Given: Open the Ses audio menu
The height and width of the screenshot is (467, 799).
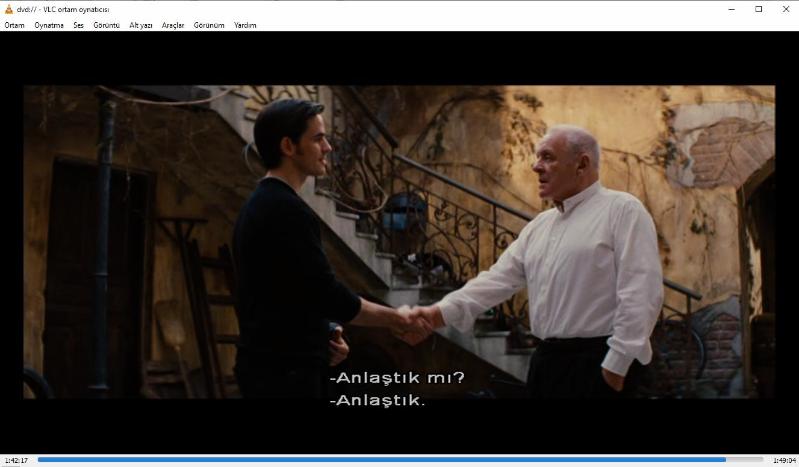Looking at the screenshot, I should click(78, 25).
